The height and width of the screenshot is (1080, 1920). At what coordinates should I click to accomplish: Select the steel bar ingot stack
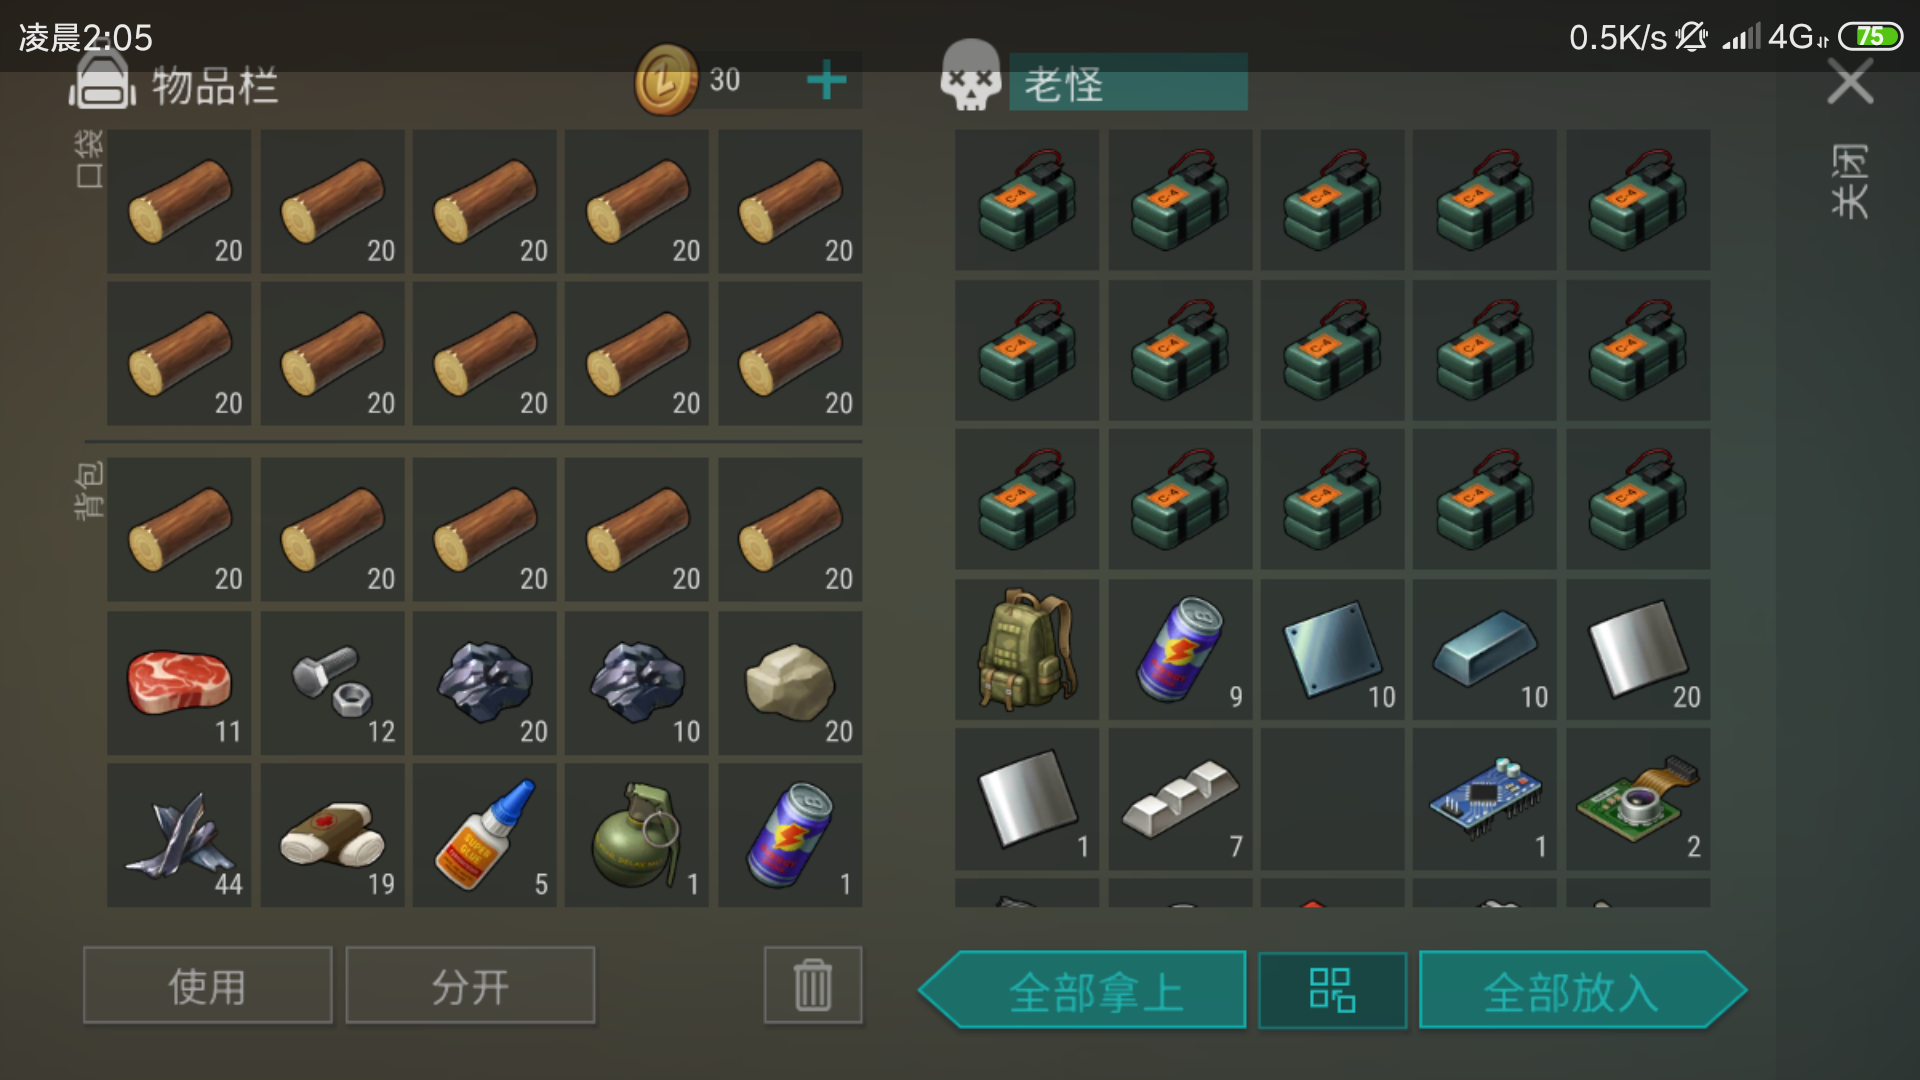coord(1485,649)
